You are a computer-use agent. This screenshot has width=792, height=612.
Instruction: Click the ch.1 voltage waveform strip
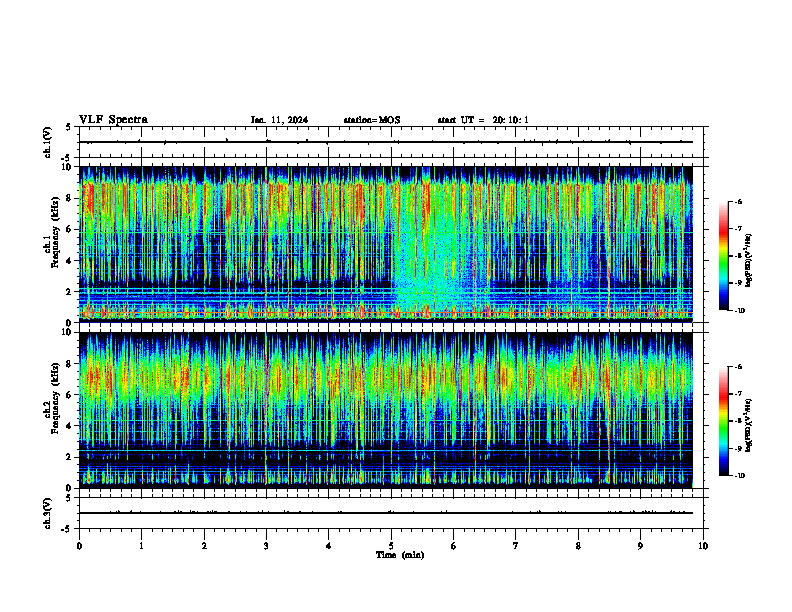[x=391, y=142]
